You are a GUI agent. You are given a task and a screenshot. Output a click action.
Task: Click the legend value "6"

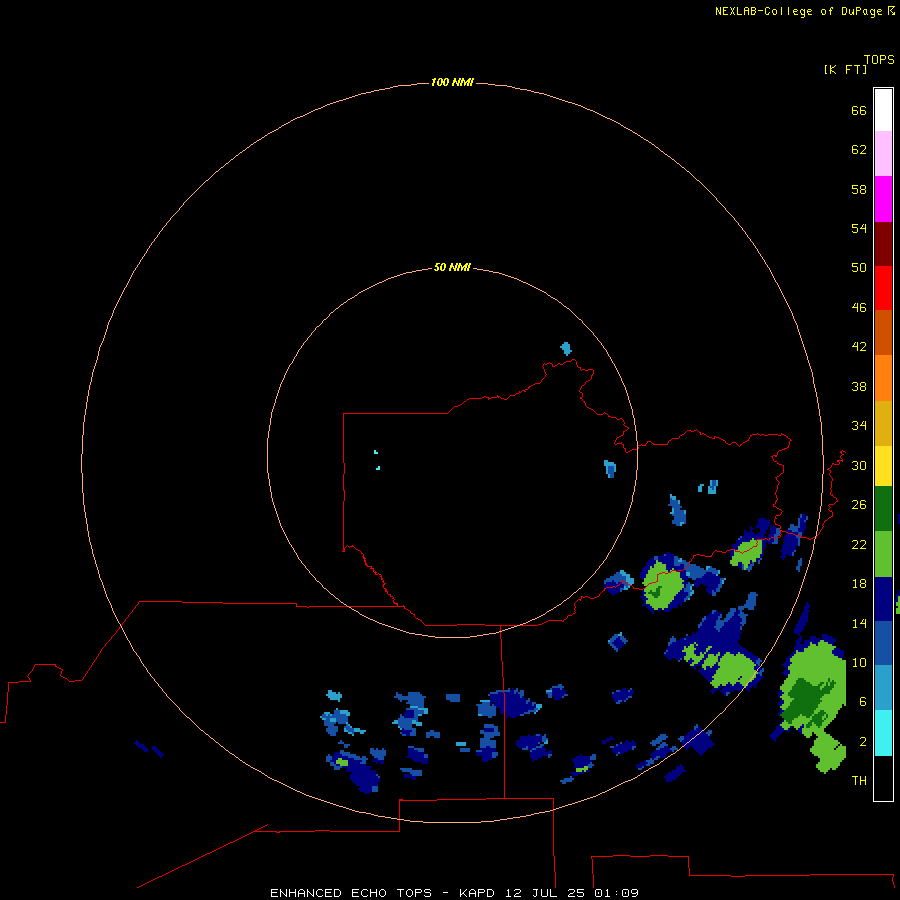[x=863, y=702]
